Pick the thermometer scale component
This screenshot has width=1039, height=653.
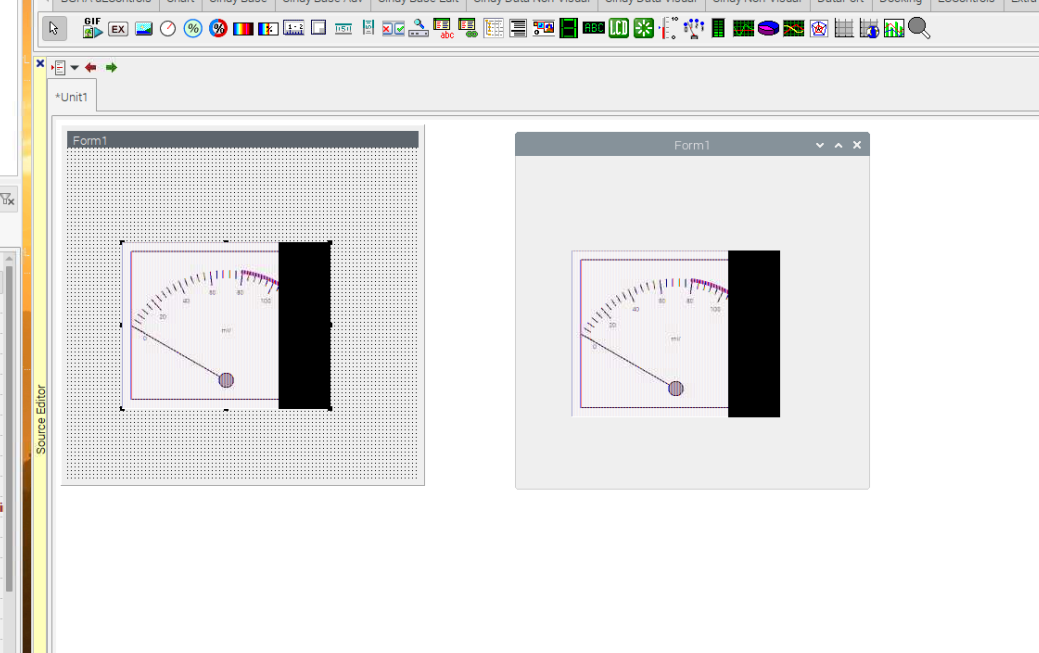tap(669, 29)
